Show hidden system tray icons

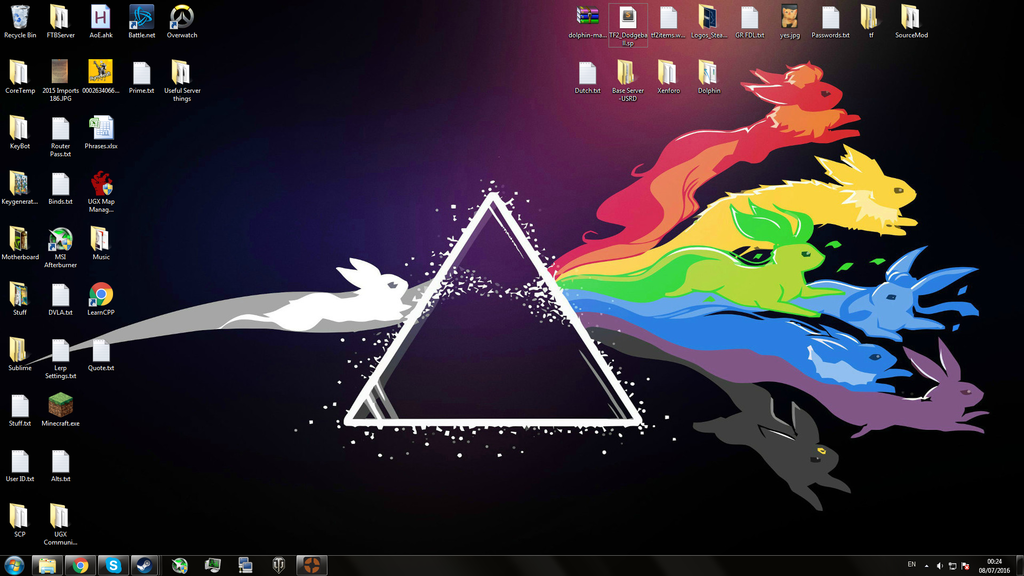(x=926, y=566)
